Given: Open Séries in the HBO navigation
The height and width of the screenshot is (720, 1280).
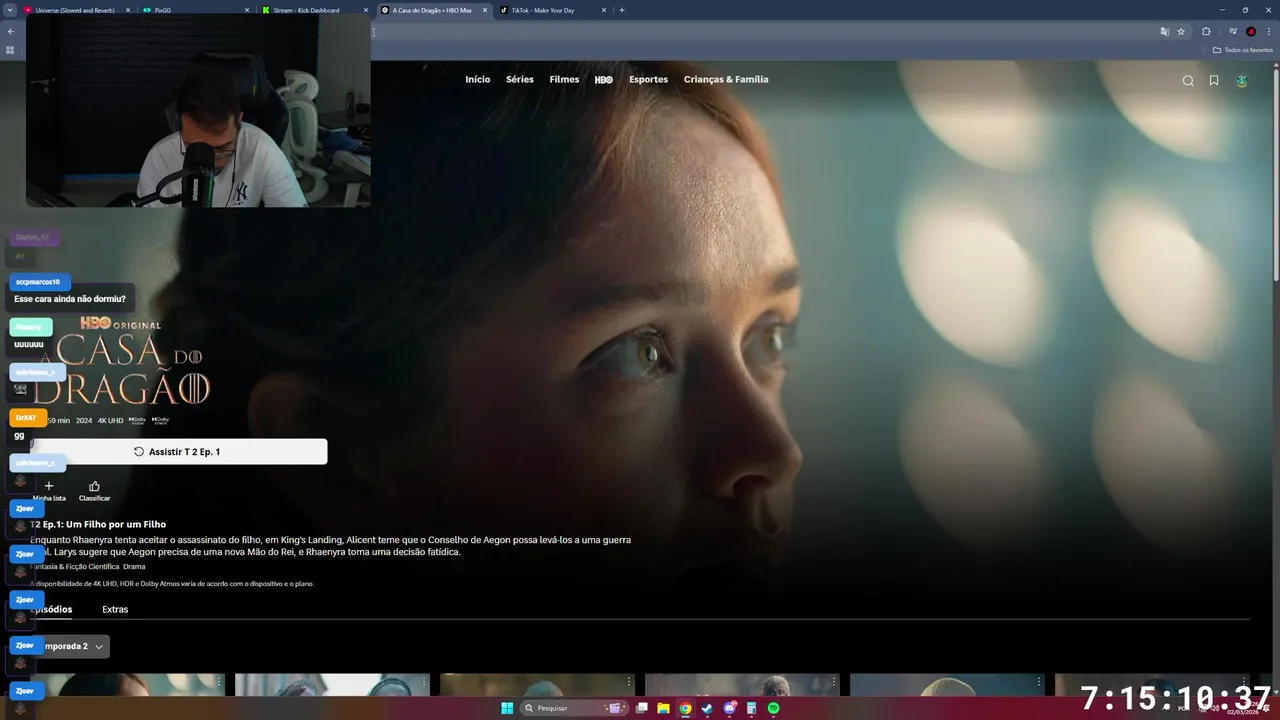Looking at the screenshot, I should 520,80.
